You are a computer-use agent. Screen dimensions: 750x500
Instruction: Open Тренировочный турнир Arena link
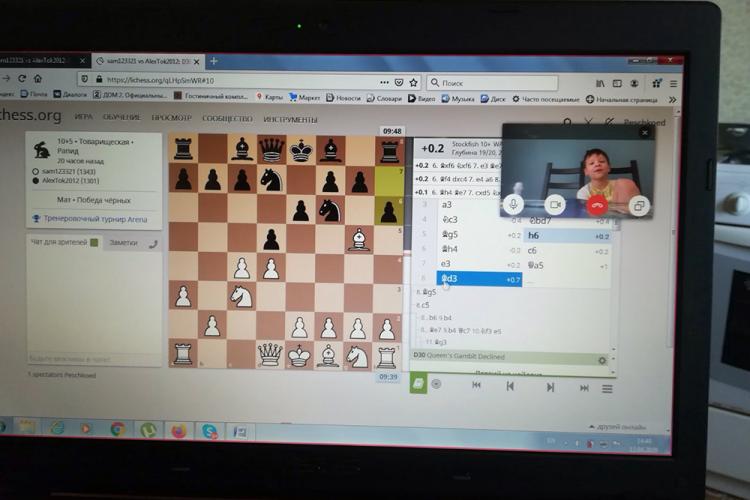pyautogui.click(x=86, y=217)
